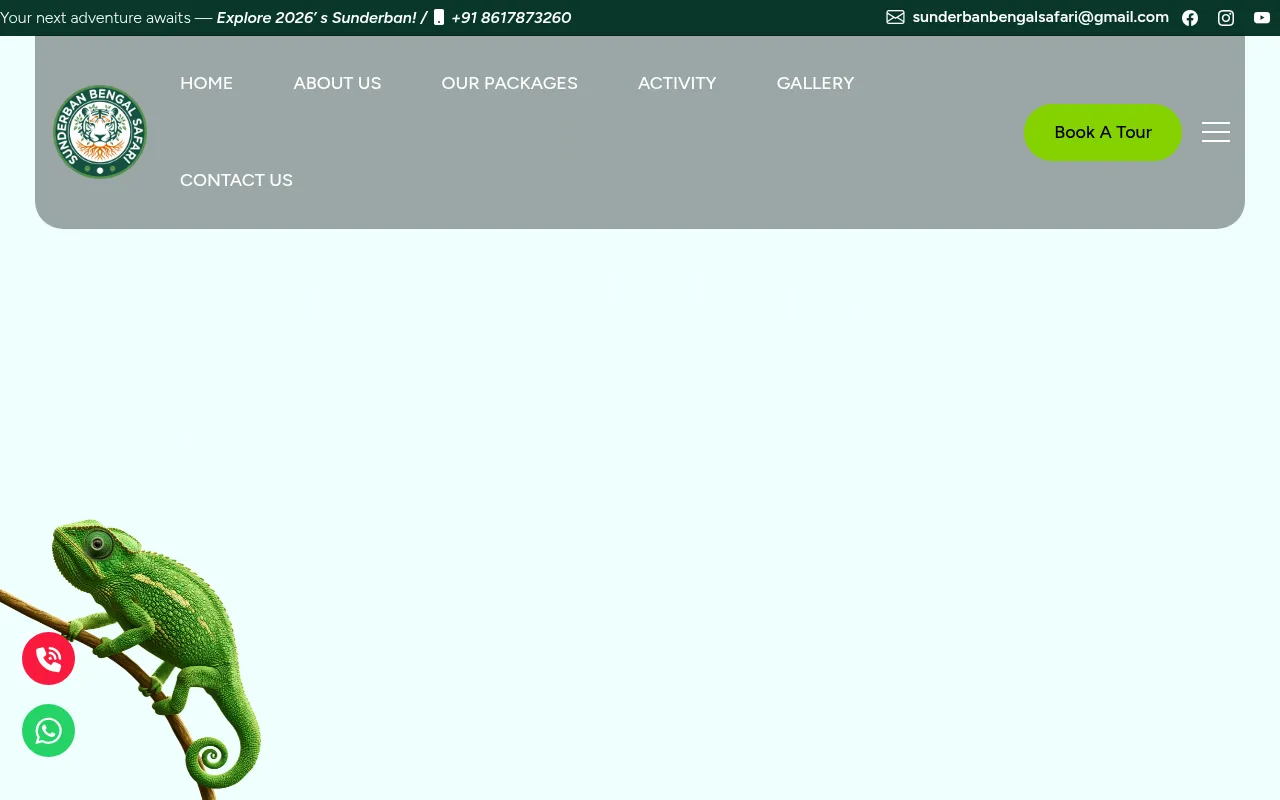Image resolution: width=1280 pixels, height=800 pixels.
Task: Click the red phone call floating button
Action: pyautogui.click(x=49, y=658)
